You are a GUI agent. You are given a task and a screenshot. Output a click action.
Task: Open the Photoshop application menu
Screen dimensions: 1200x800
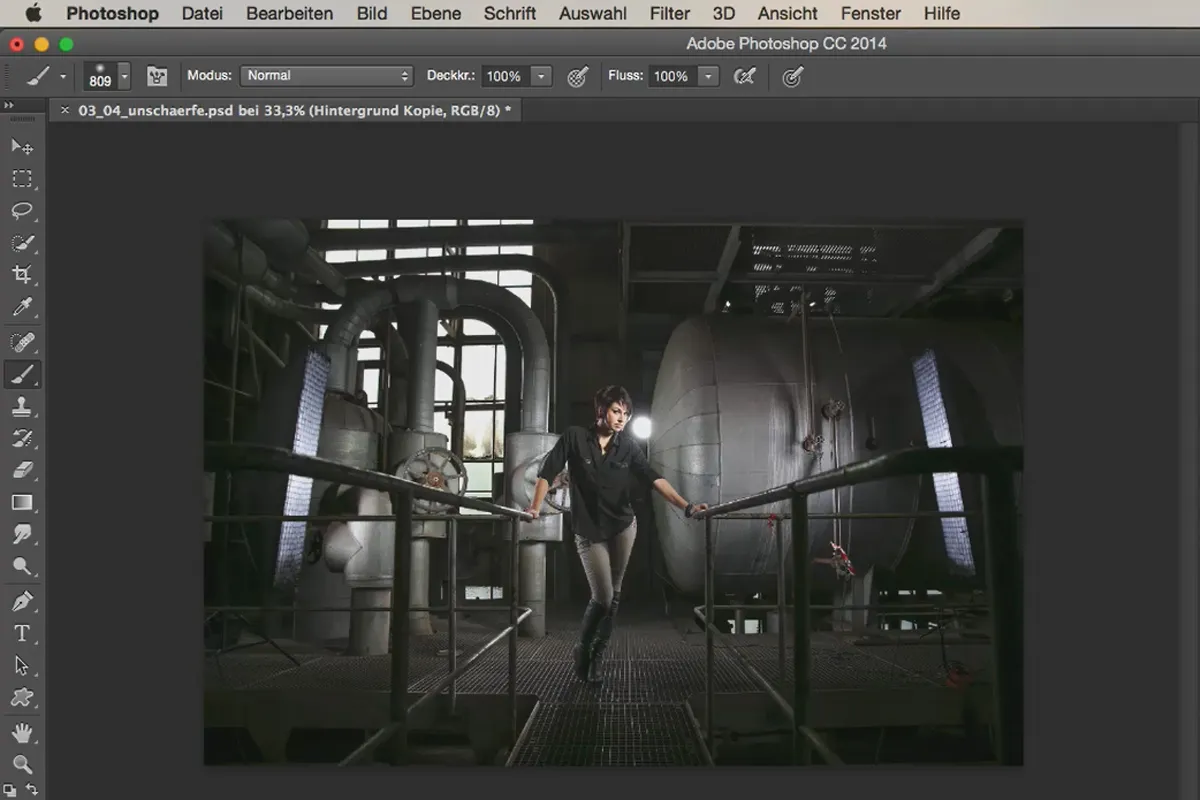coord(112,14)
